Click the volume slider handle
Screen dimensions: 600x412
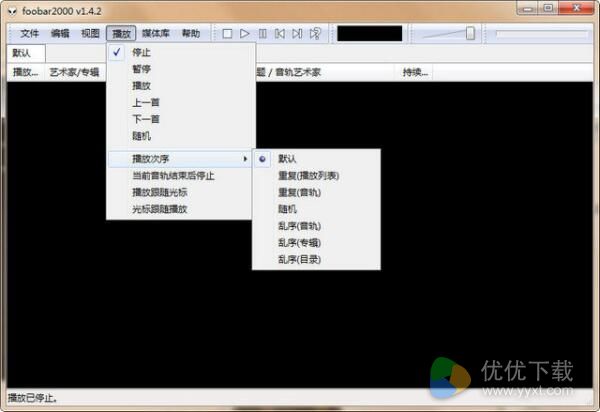470,33
